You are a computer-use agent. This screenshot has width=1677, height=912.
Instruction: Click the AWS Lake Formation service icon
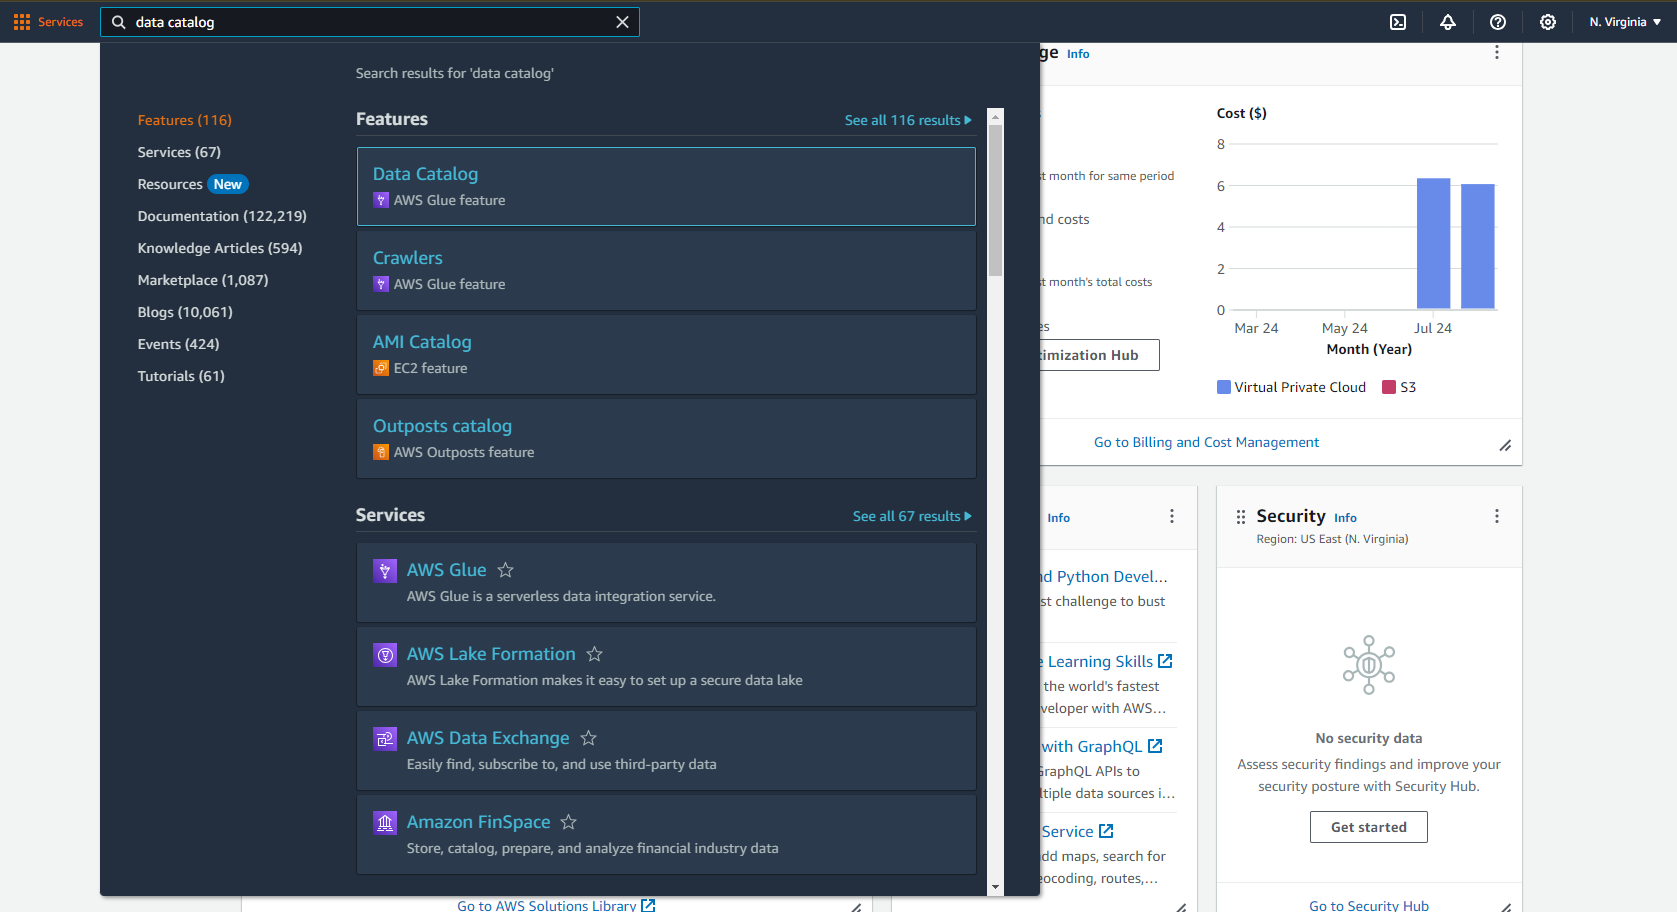385,654
